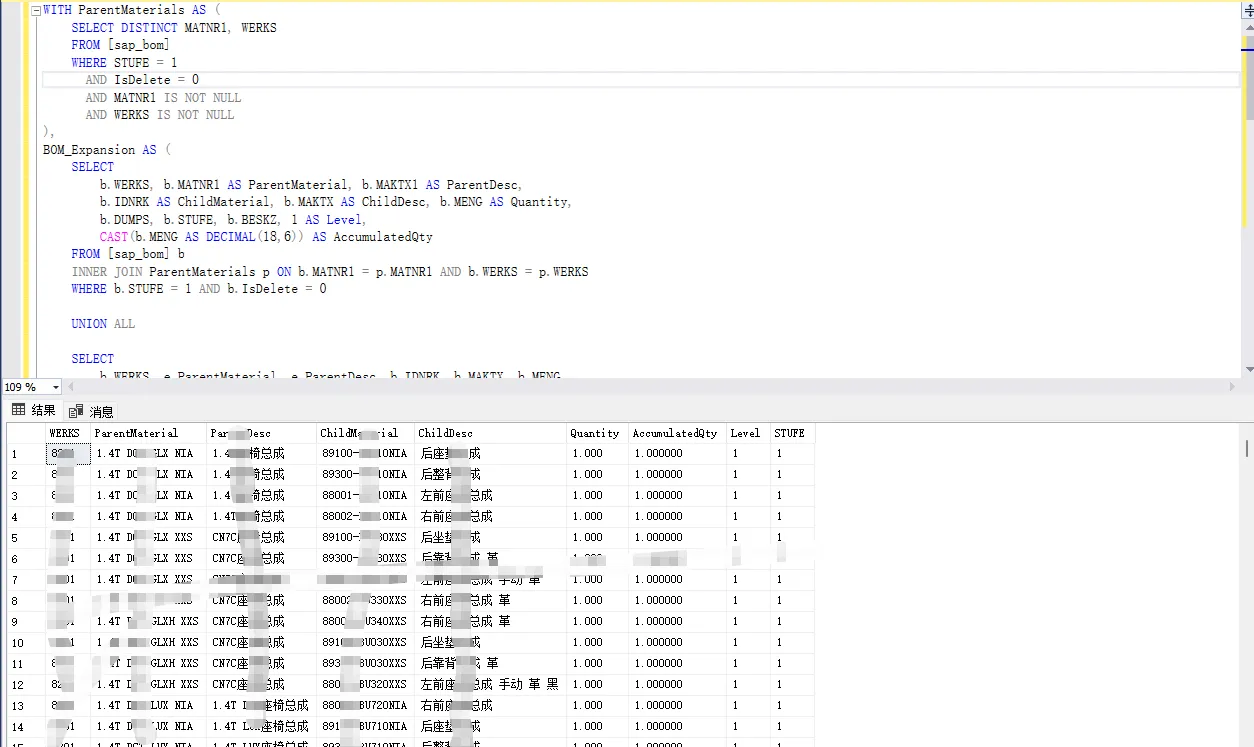
Task: Click the results grid select-all corner cell
Action: [25, 433]
